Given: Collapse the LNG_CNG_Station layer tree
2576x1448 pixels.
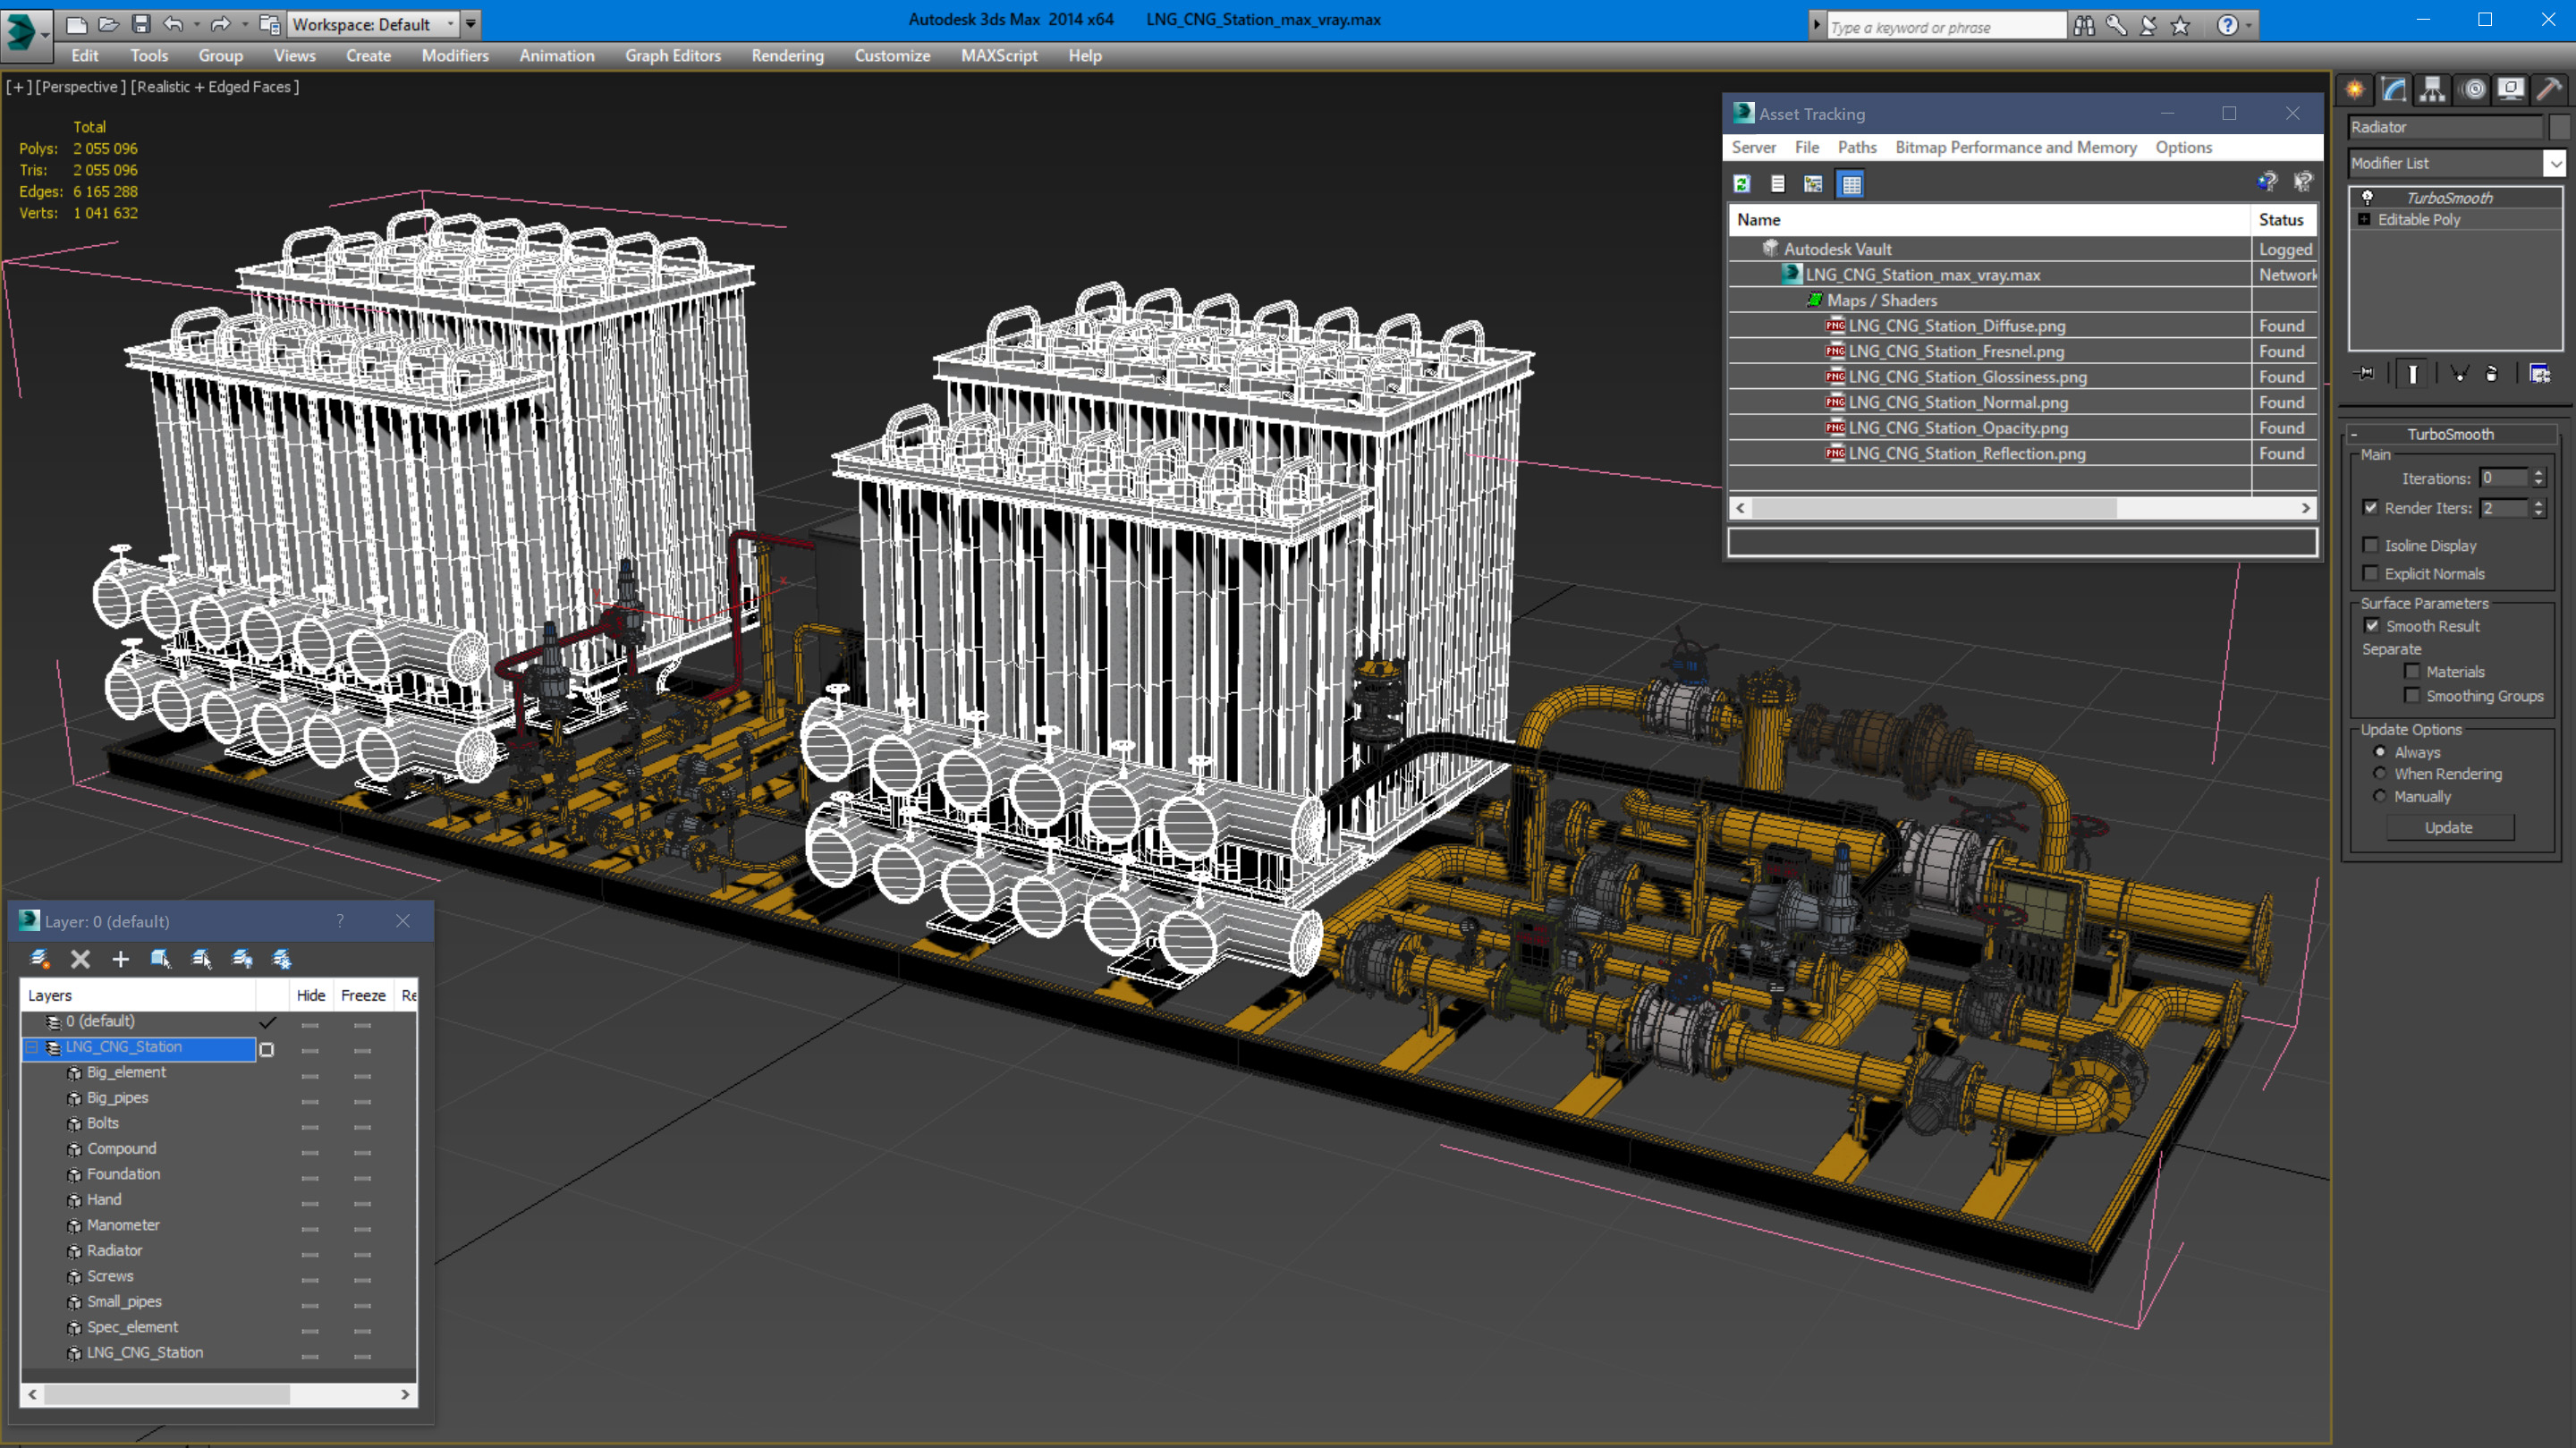Looking at the screenshot, I should click(x=32, y=1047).
